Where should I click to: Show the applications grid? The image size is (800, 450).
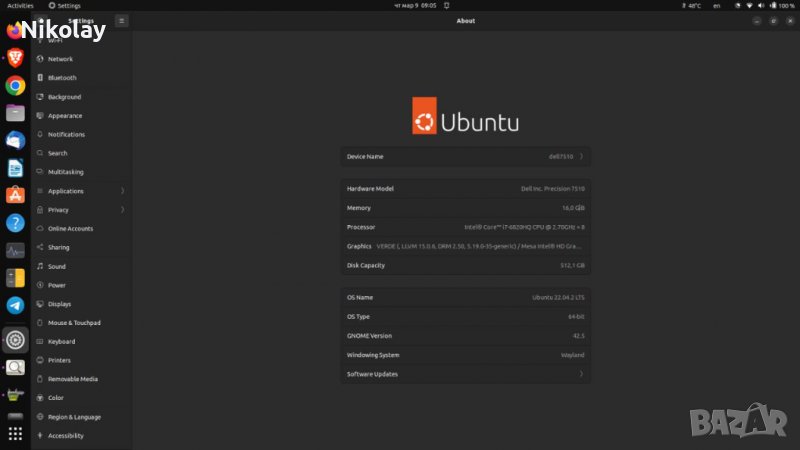point(15,434)
